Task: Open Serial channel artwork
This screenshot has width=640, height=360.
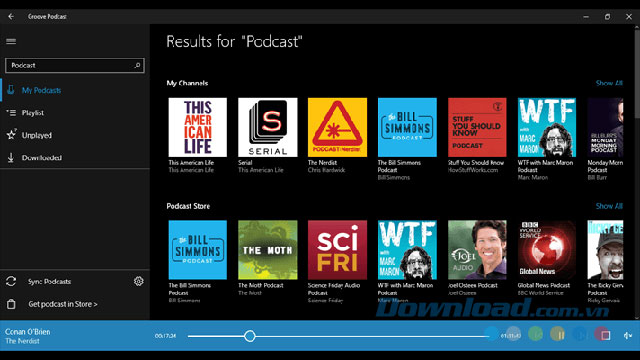Action: pos(268,127)
